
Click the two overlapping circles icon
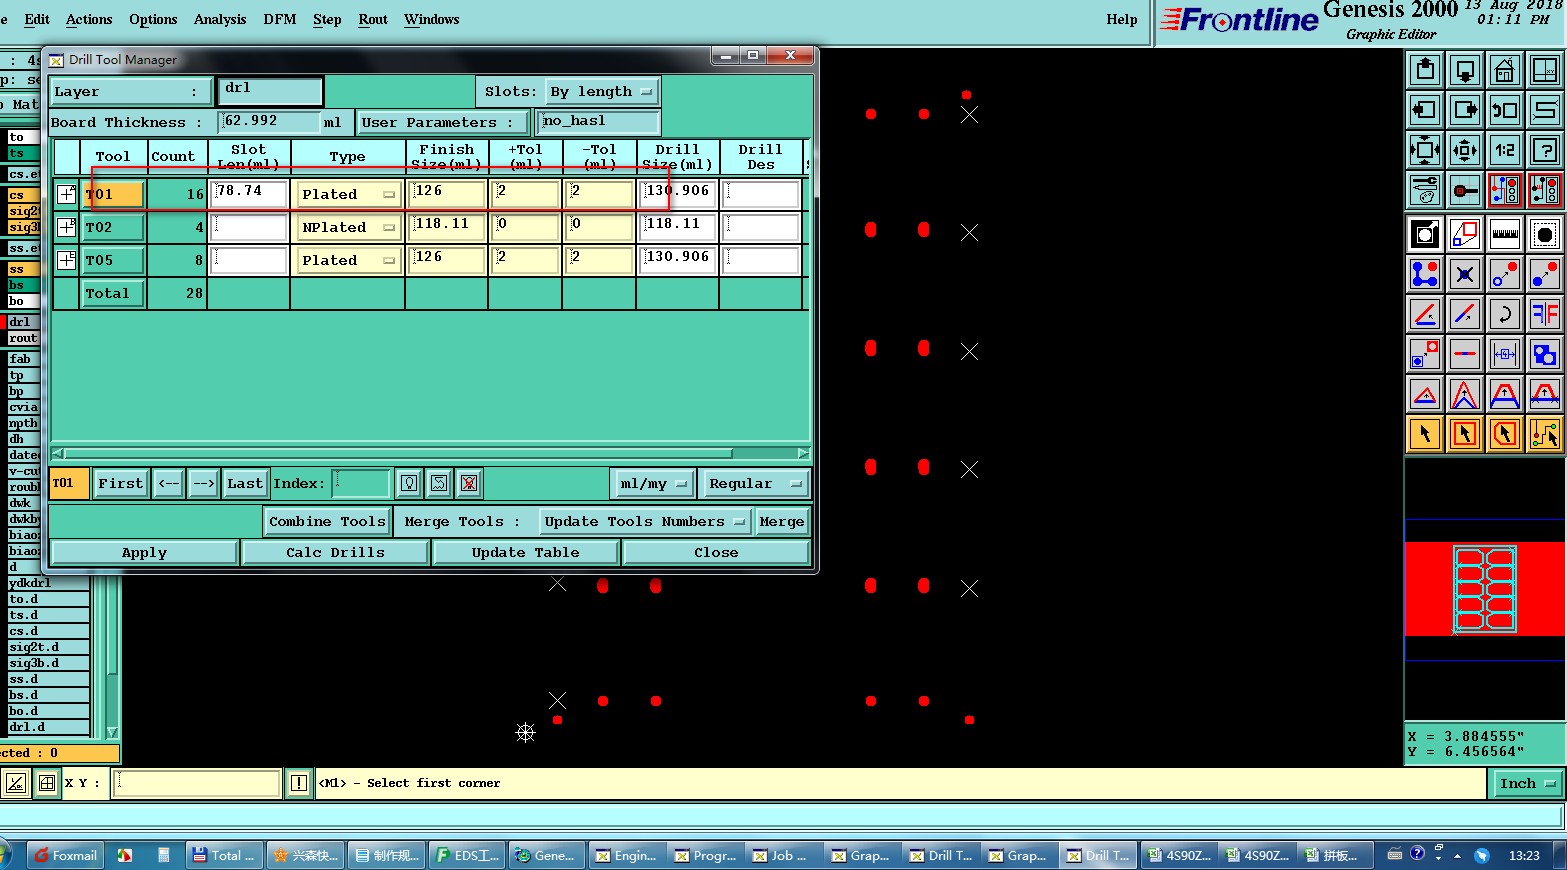(x=1545, y=354)
